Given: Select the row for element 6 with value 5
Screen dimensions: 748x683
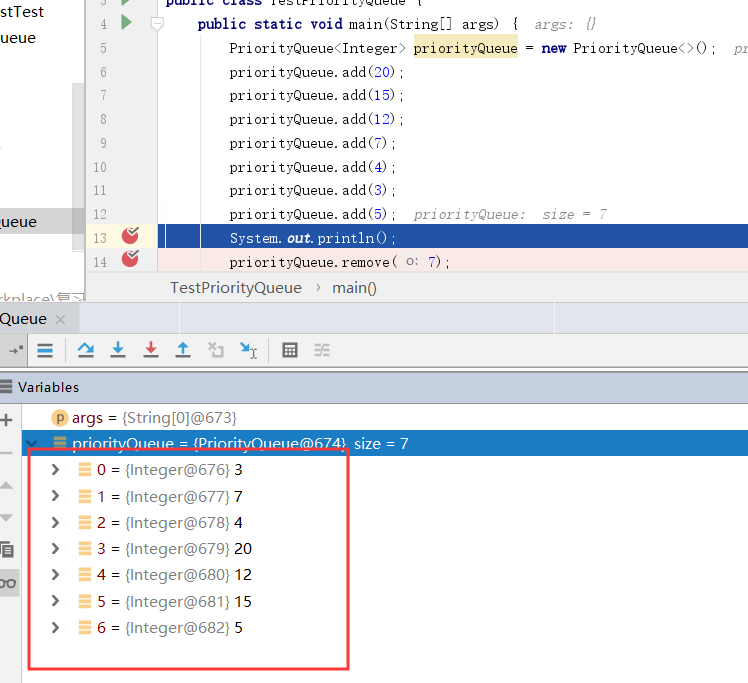Looking at the screenshot, I should click(x=384, y=628).
